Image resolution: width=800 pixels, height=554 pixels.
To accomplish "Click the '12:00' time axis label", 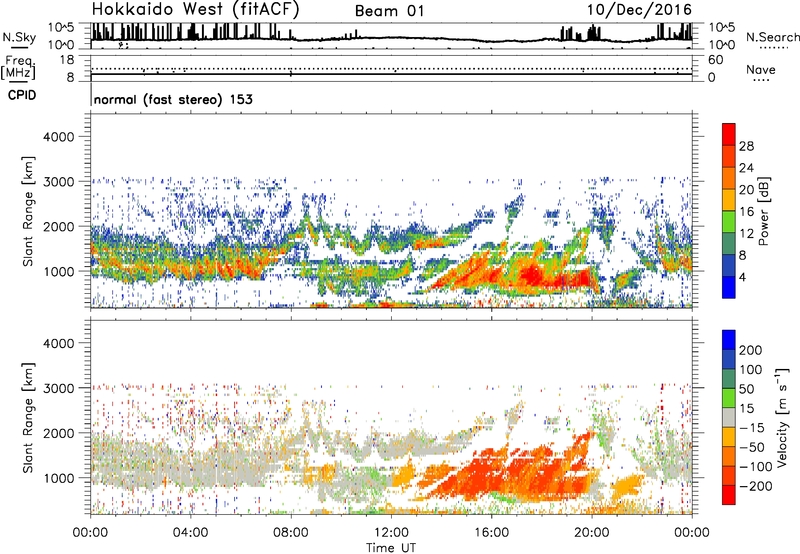I will click(x=391, y=533).
